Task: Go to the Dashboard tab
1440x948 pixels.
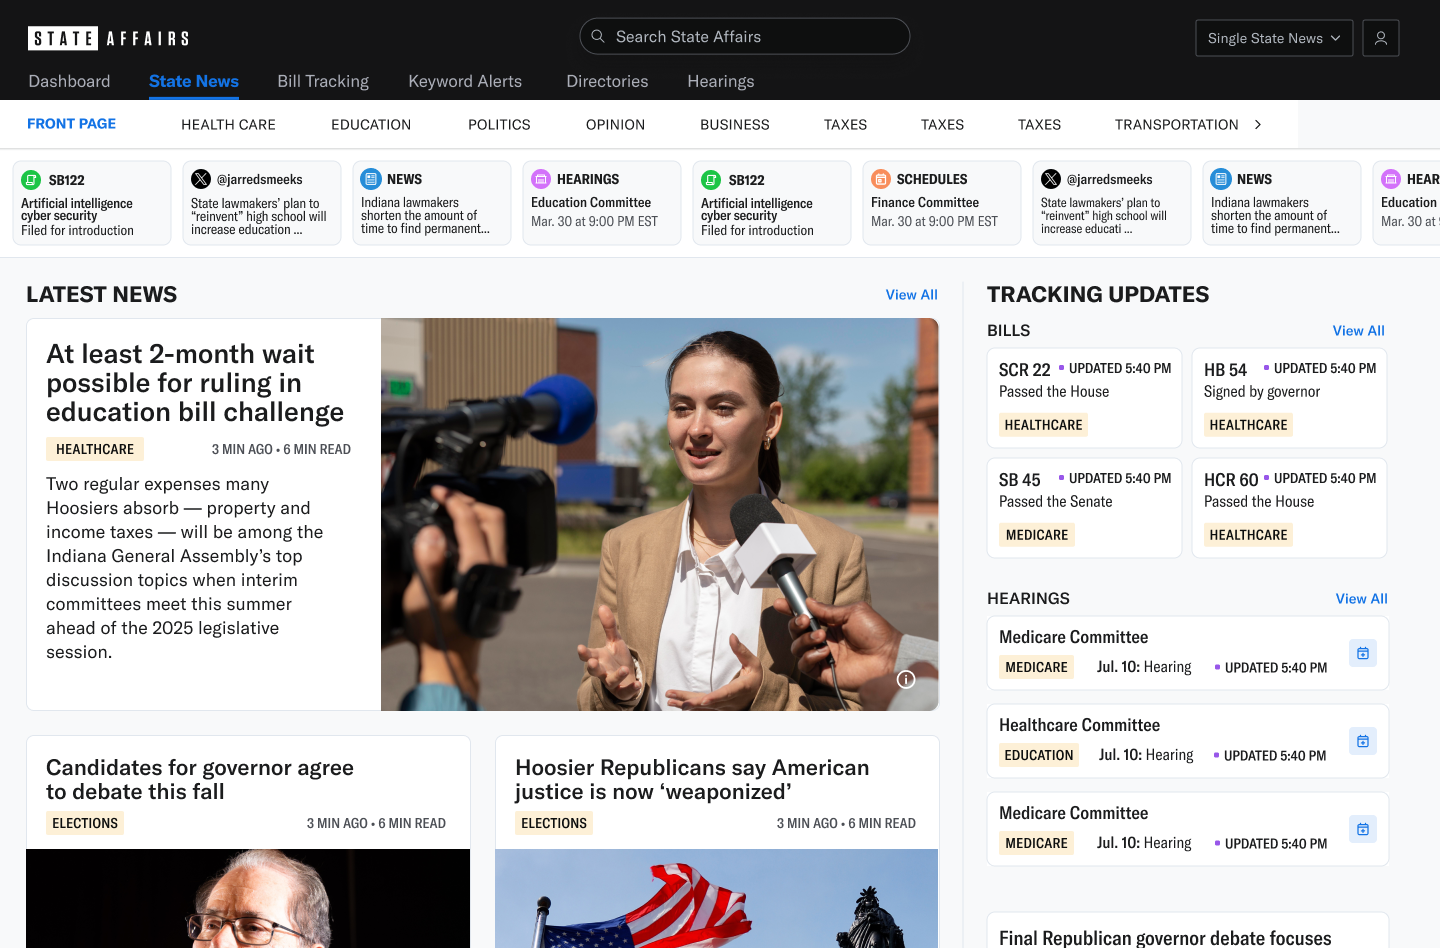Action: pyautogui.click(x=69, y=81)
